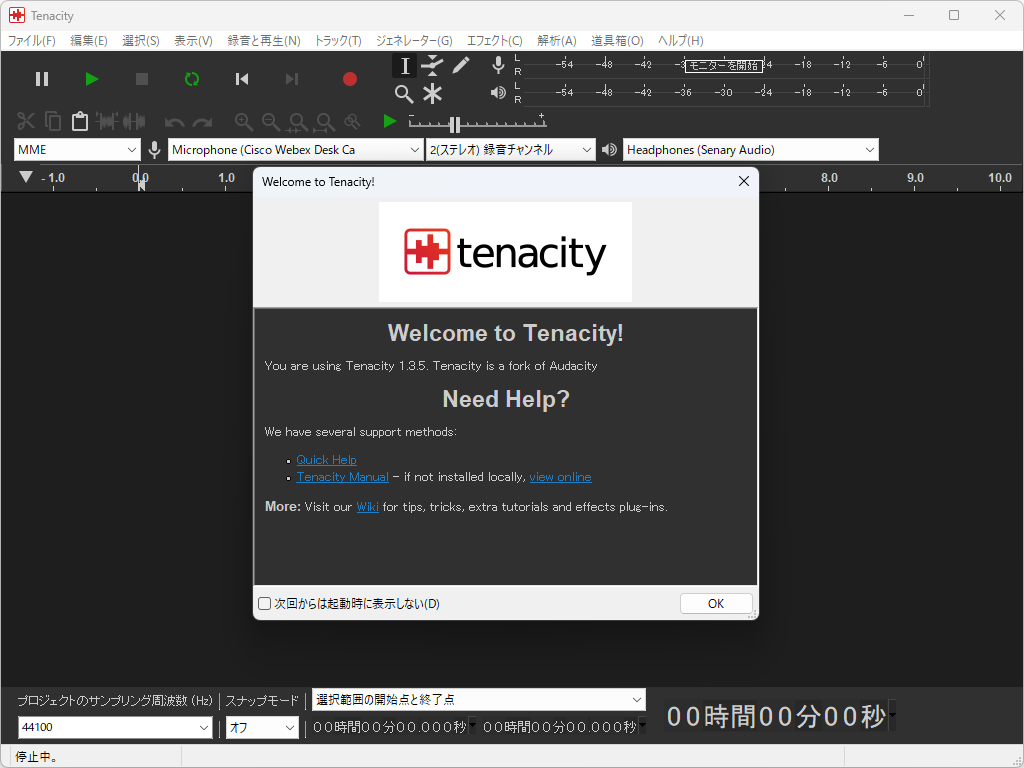Open the エフェクト(C) menu
Image resolution: width=1024 pixels, height=768 pixels.
point(494,40)
